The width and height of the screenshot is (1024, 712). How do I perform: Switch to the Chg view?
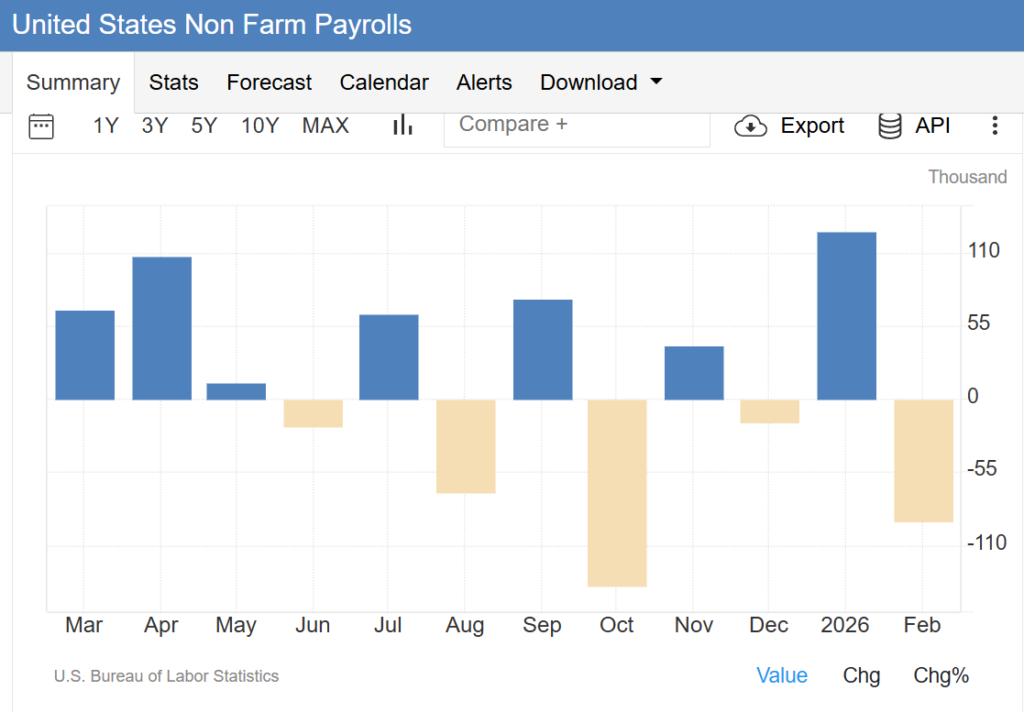point(861,676)
